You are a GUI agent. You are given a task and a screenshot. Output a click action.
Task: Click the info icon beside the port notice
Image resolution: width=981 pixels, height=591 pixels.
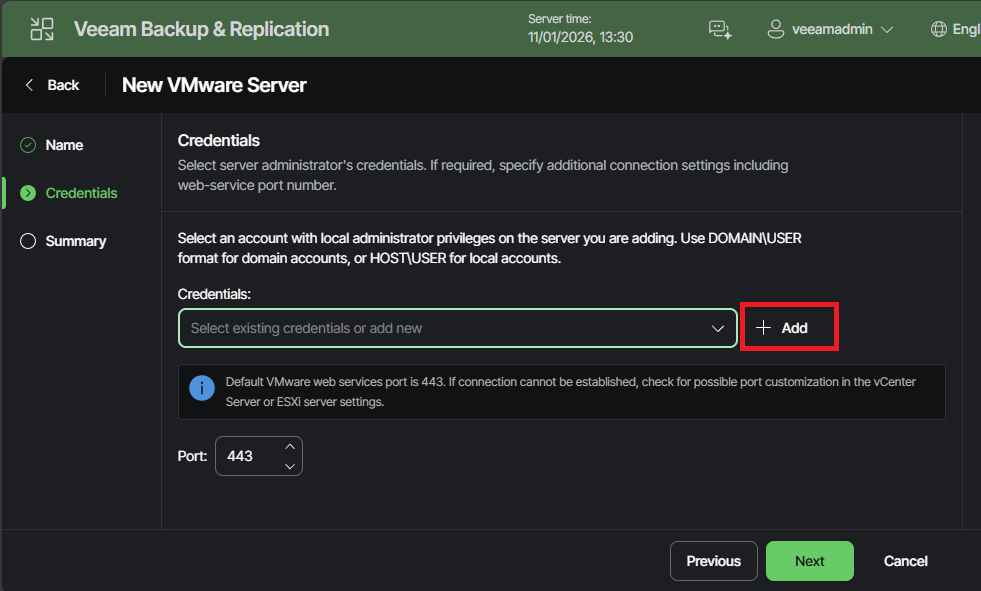point(201,387)
